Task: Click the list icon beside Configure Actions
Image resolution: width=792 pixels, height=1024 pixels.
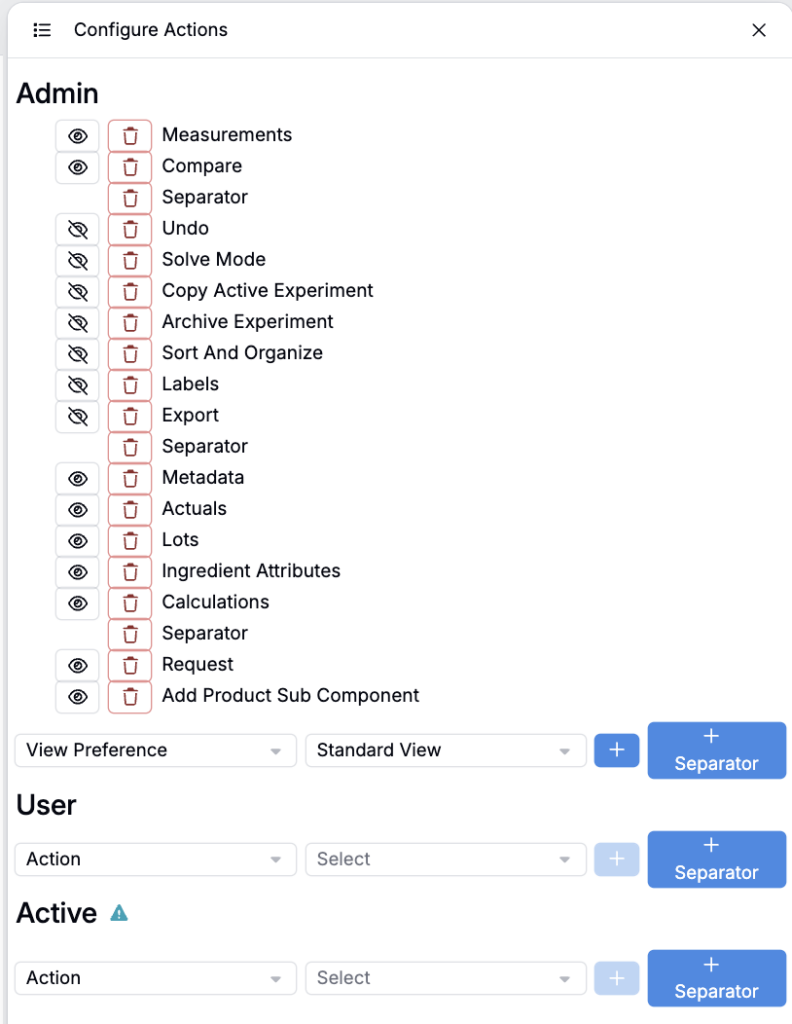Action: point(42,30)
